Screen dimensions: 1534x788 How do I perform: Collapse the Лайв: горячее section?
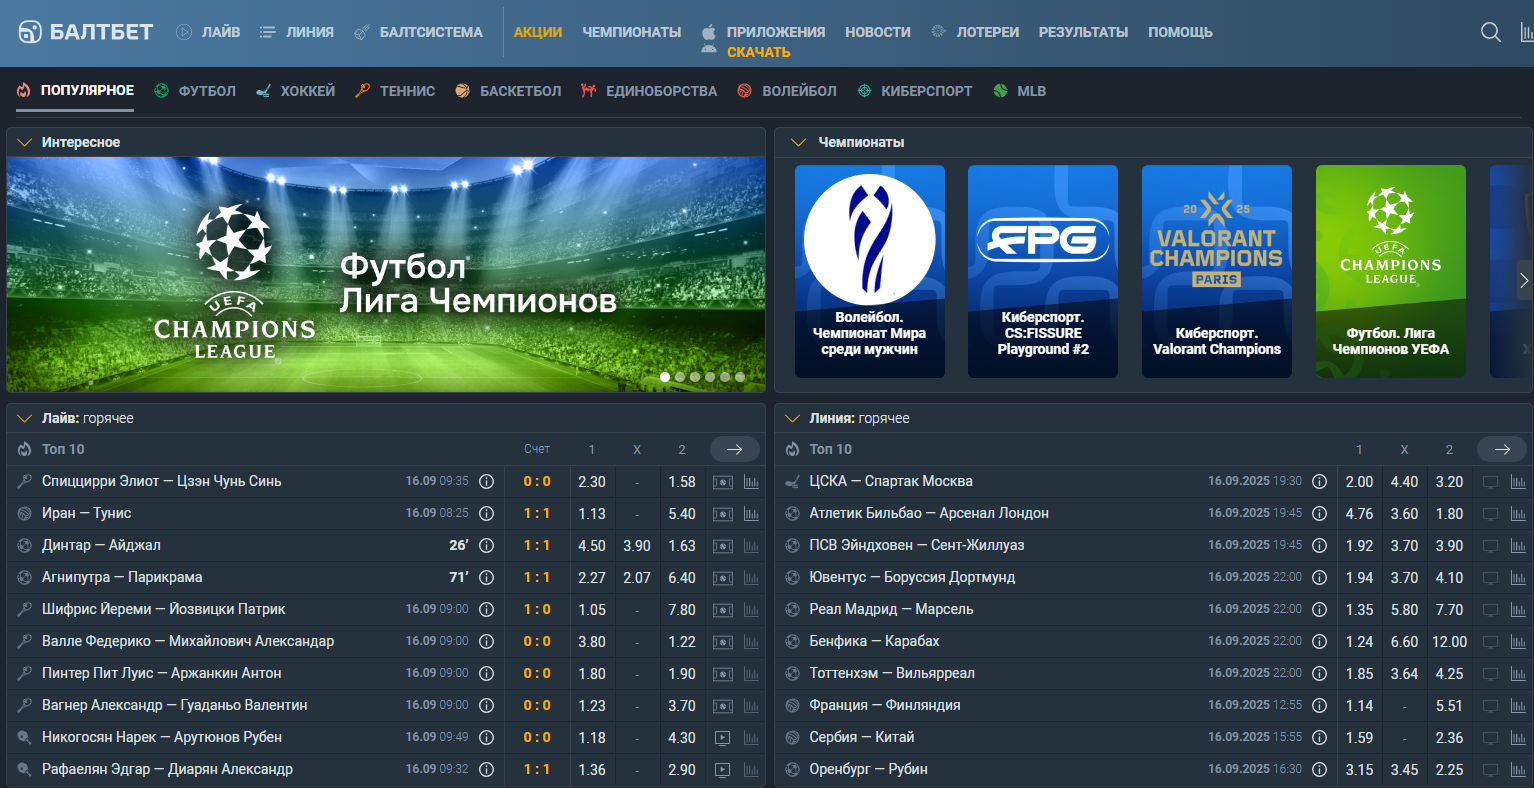[25, 418]
